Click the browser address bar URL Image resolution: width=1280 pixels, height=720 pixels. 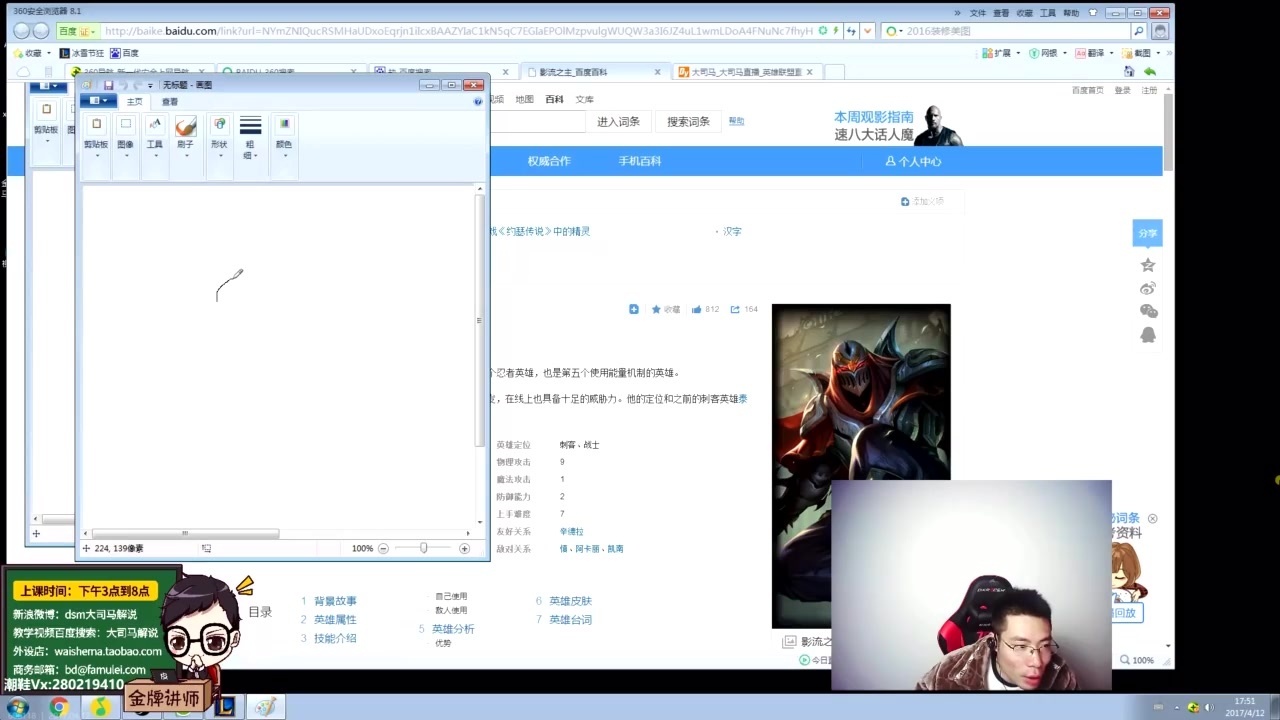pos(459,31)
